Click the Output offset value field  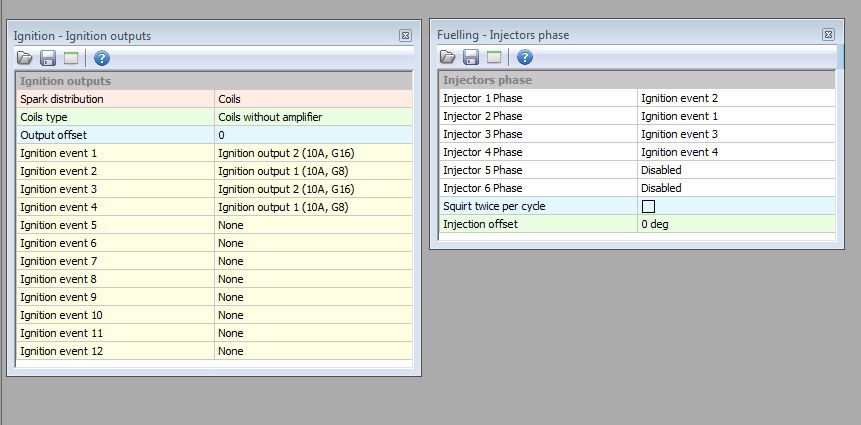pos(313,135)
